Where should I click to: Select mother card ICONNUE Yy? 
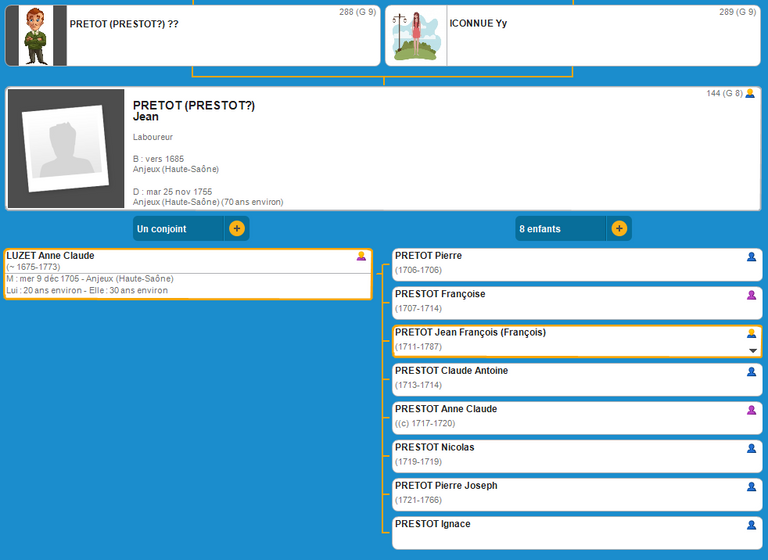[600, 35]
